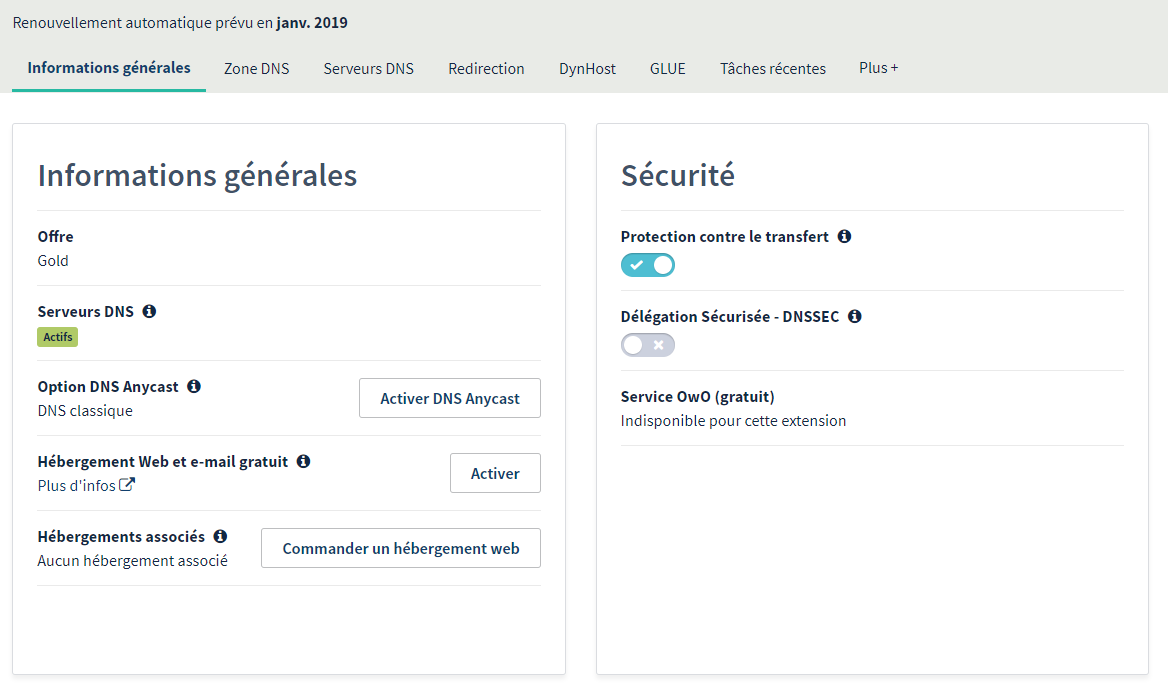Screen dimensions: 1168x684
Task: Enable the DNSSEC secured delegation toggle
Action: coord(648,345)
